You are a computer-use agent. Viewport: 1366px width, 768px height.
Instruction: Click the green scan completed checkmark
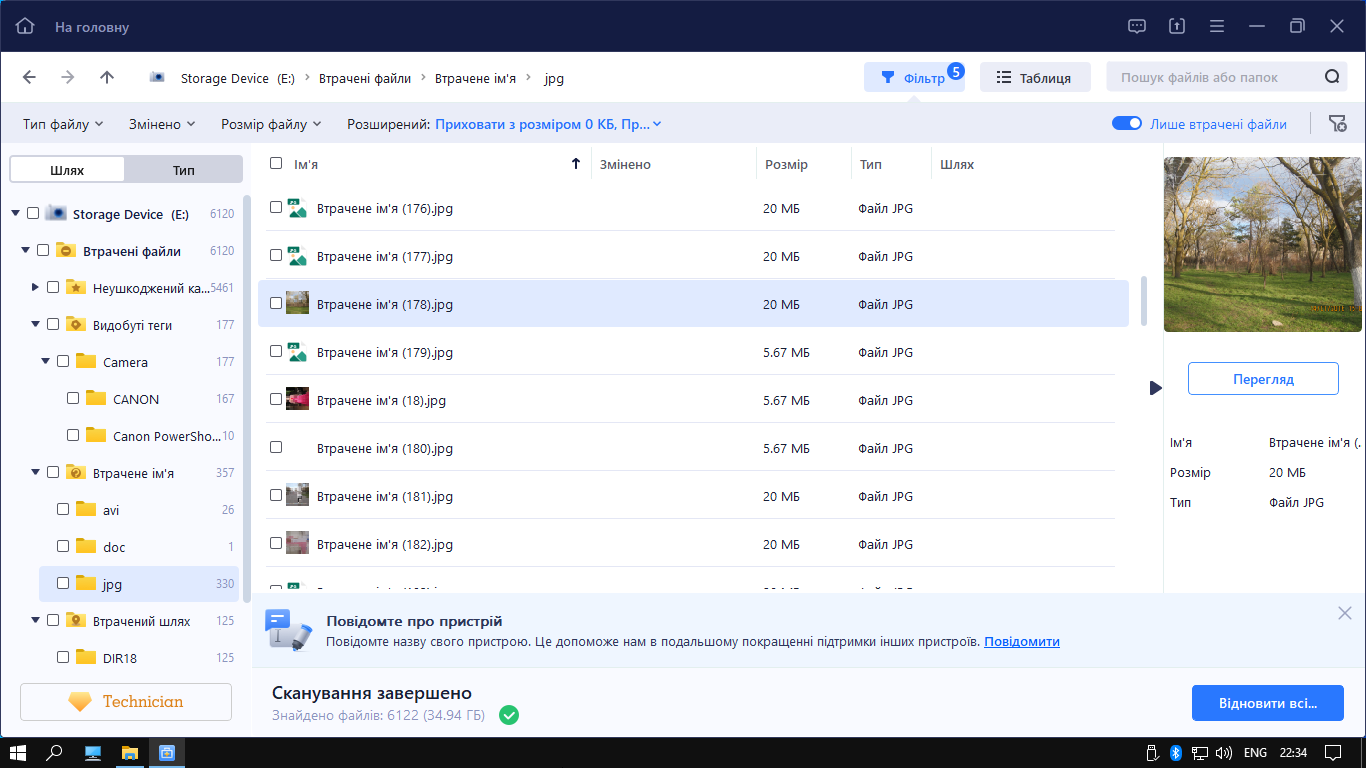509,715
